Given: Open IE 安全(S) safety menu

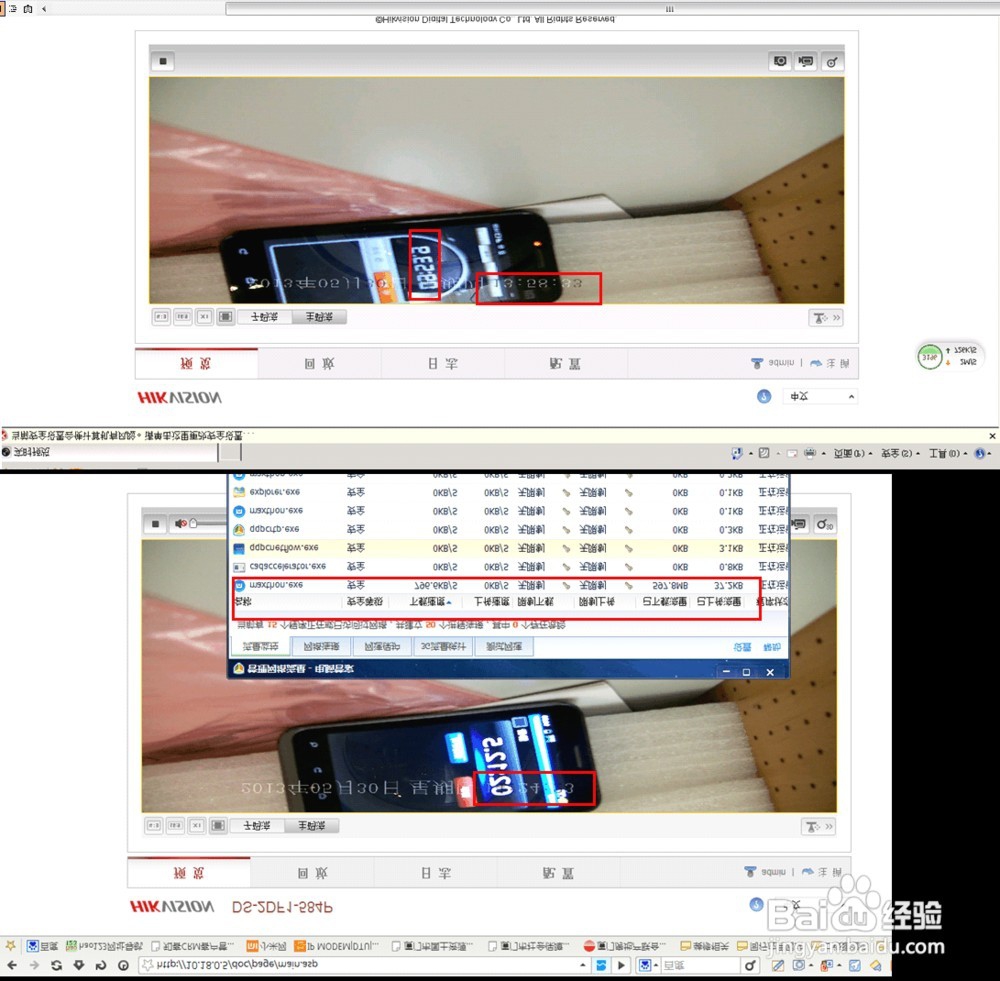Looking at the screenshot, I should click(x=900, y=453).
